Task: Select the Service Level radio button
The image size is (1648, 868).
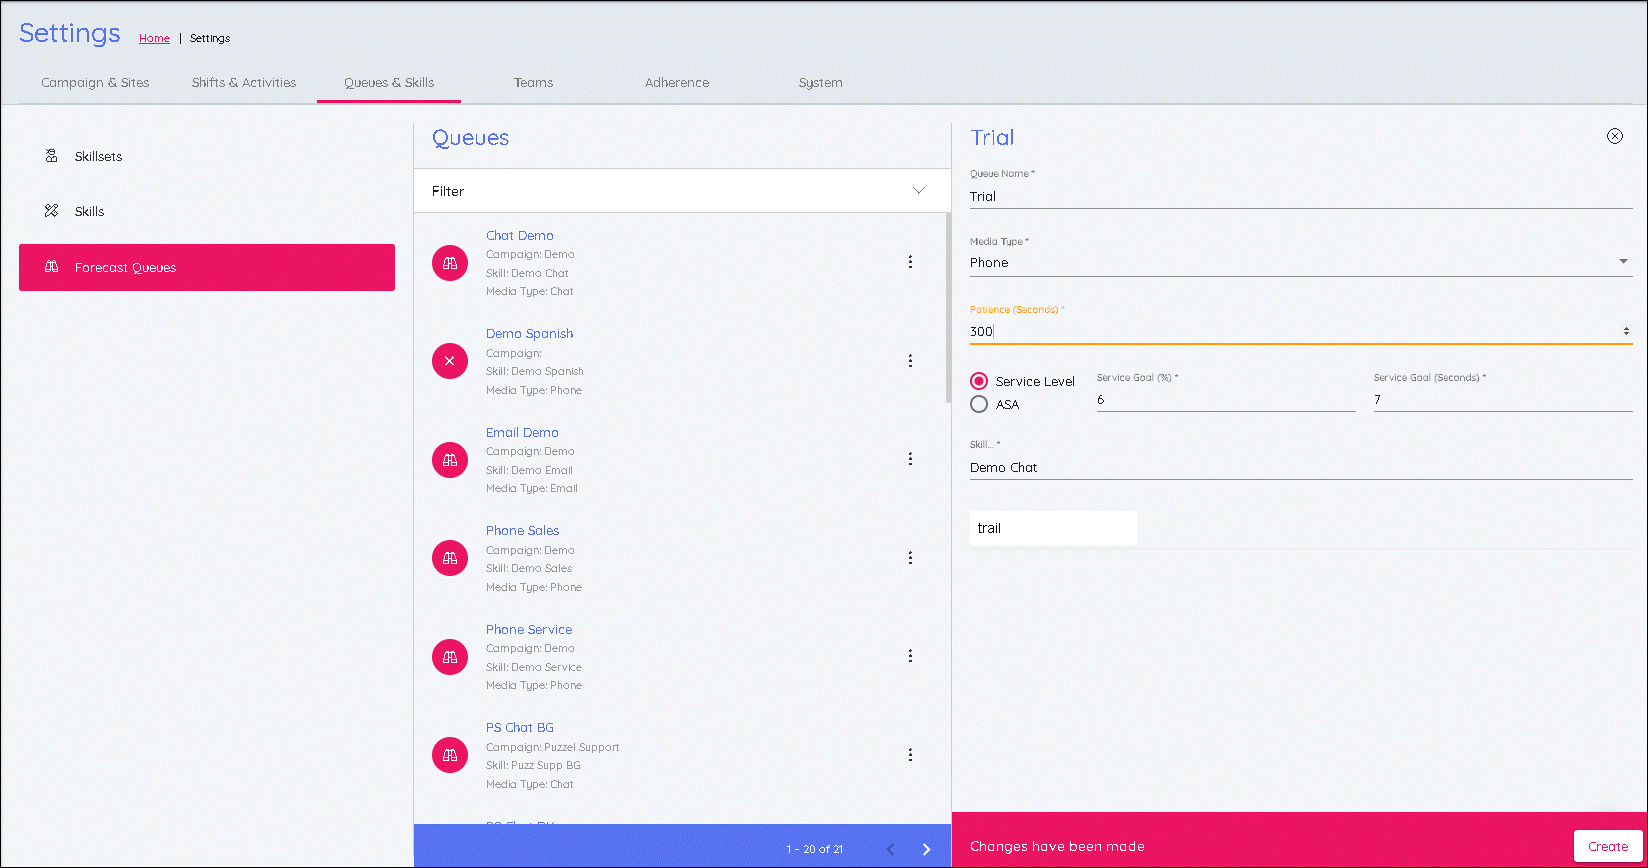Action: [979, 381]
